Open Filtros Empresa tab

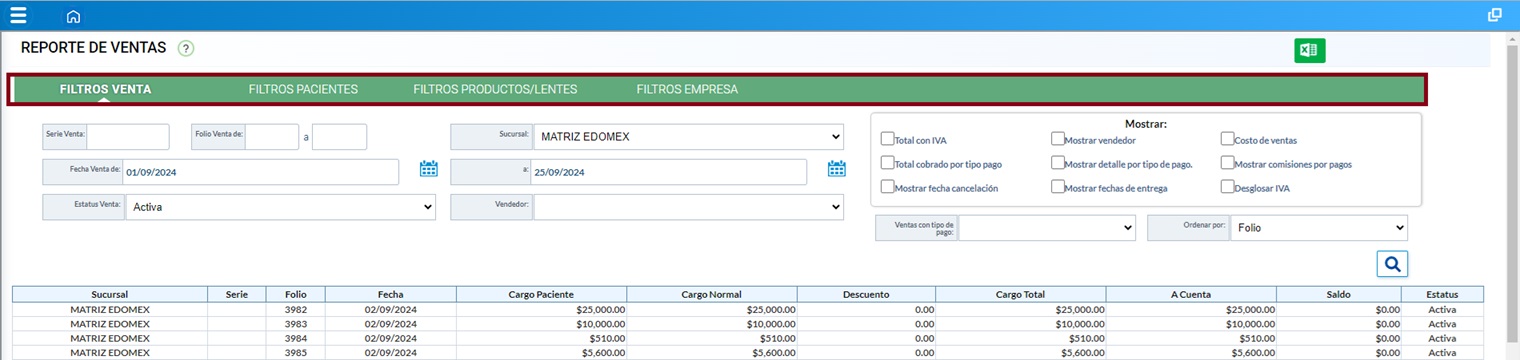click(x=687, y=89)
